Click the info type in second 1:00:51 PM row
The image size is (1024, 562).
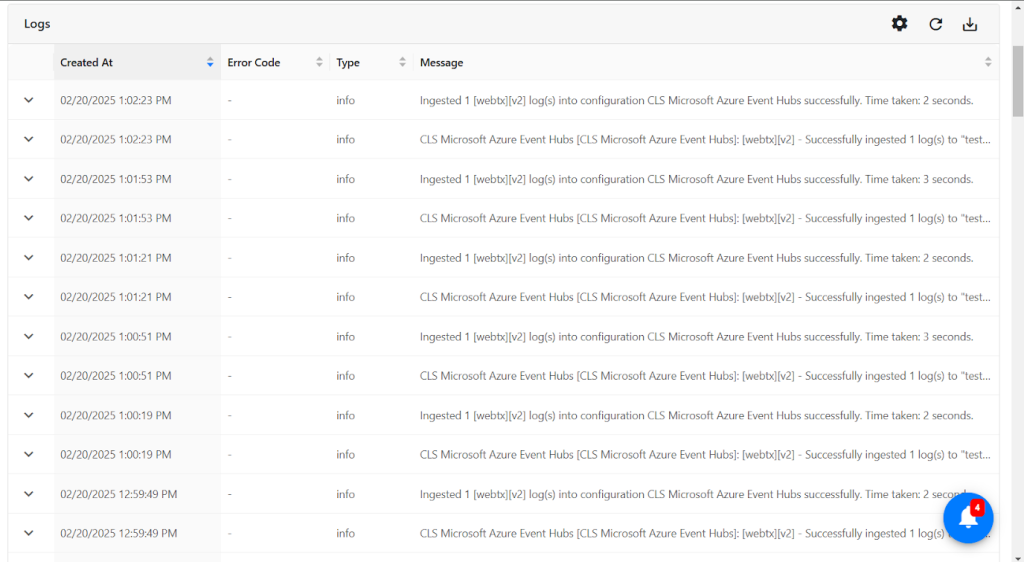[345, 376]
